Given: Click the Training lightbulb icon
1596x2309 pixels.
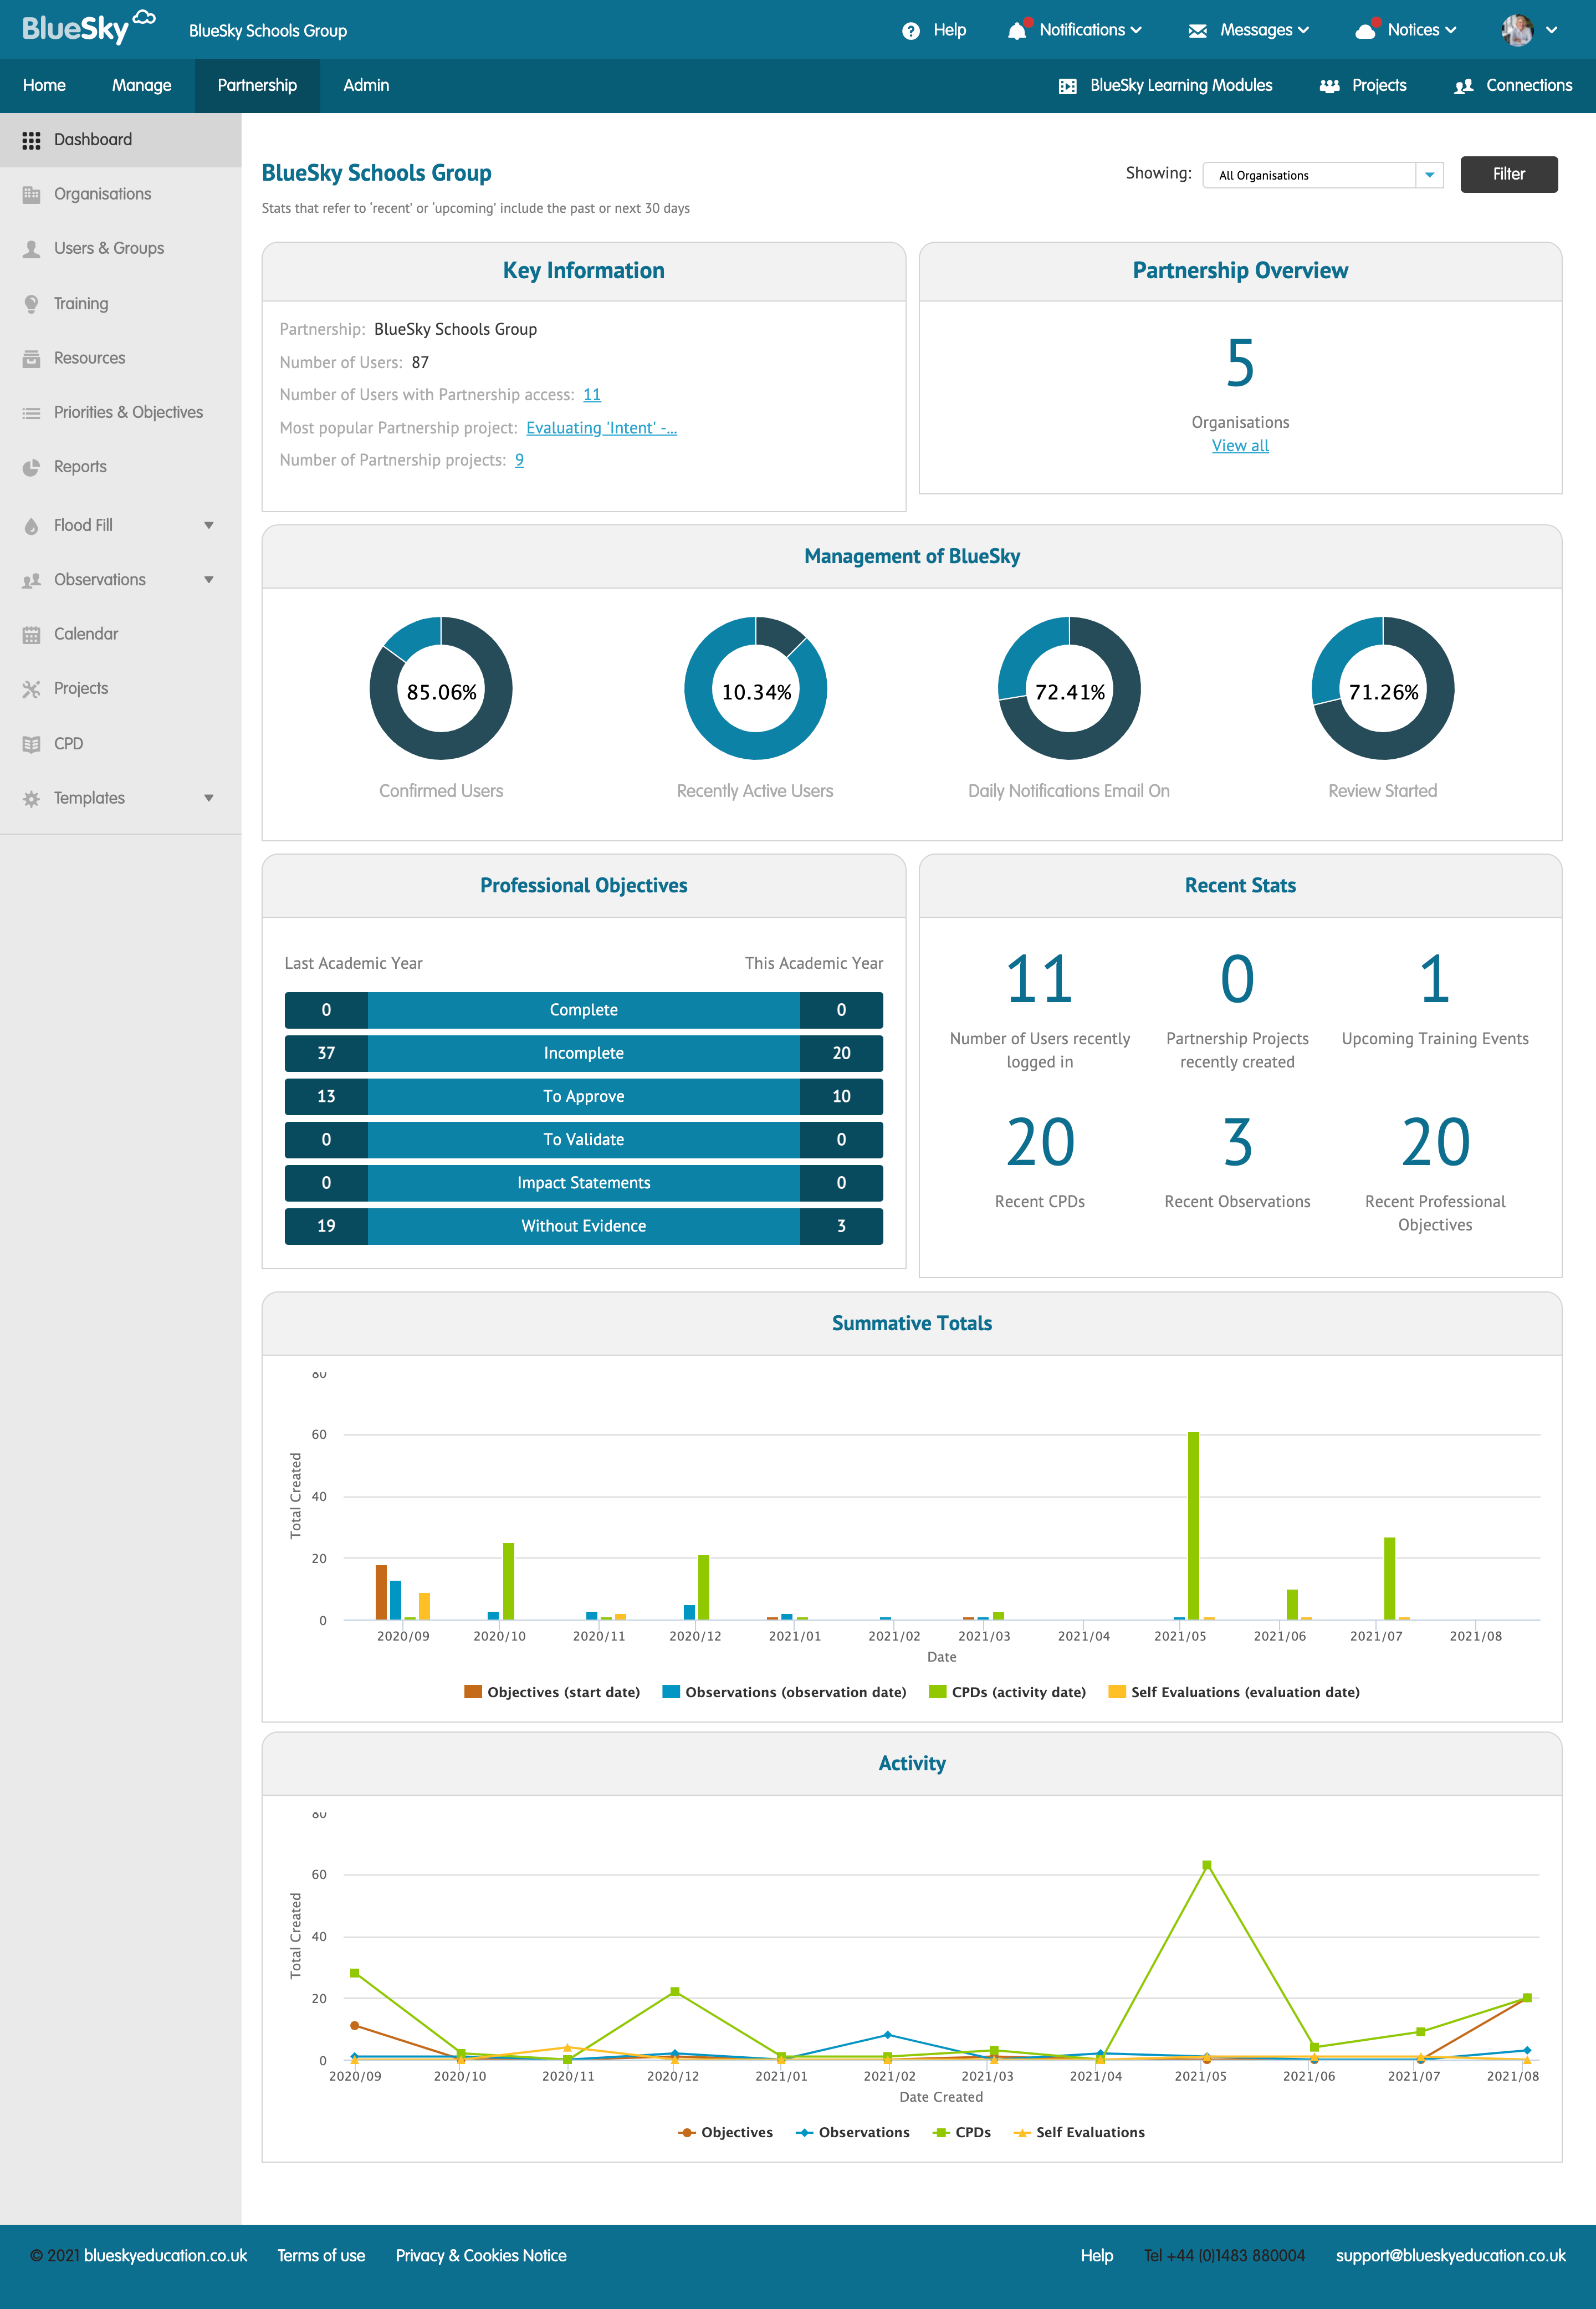Looking at the screenshot, I should [31, 303].
